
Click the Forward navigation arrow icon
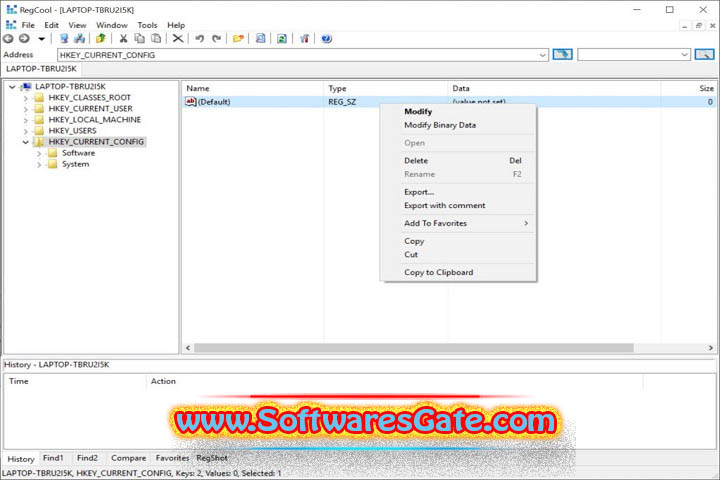coord(24,39)
